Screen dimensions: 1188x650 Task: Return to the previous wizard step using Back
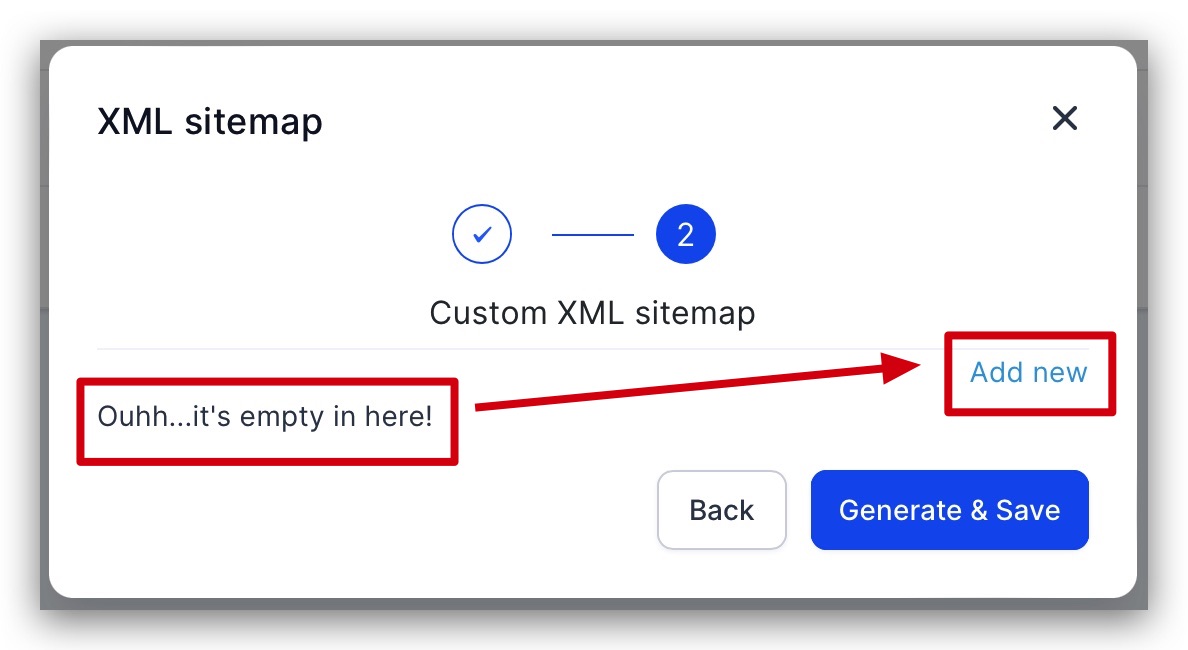(x=721, y=510)
